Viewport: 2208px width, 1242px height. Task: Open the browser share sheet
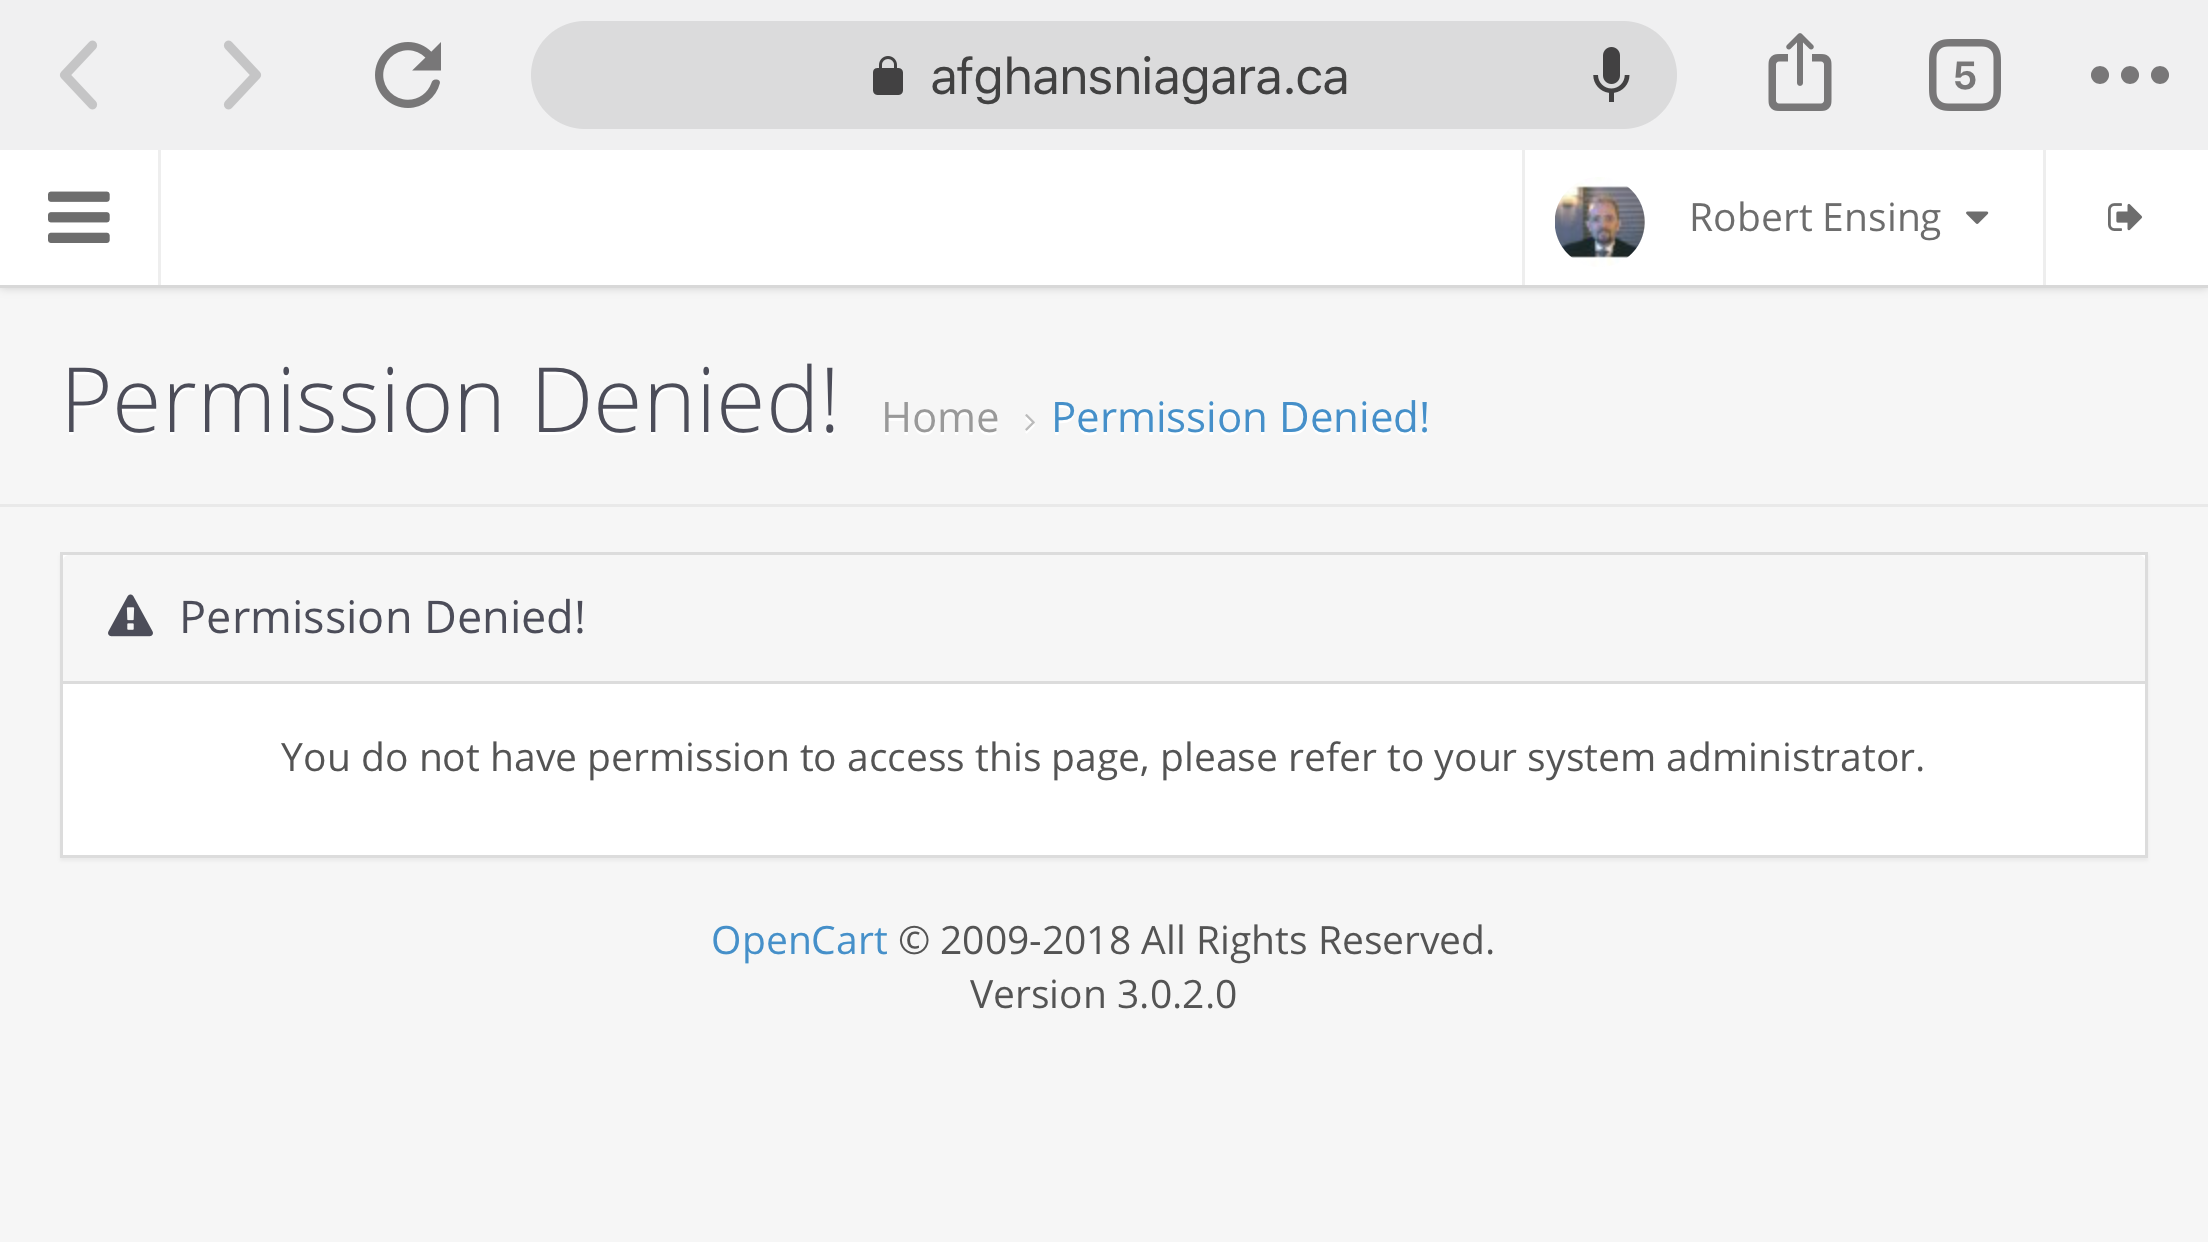(x=1799, y=72)
